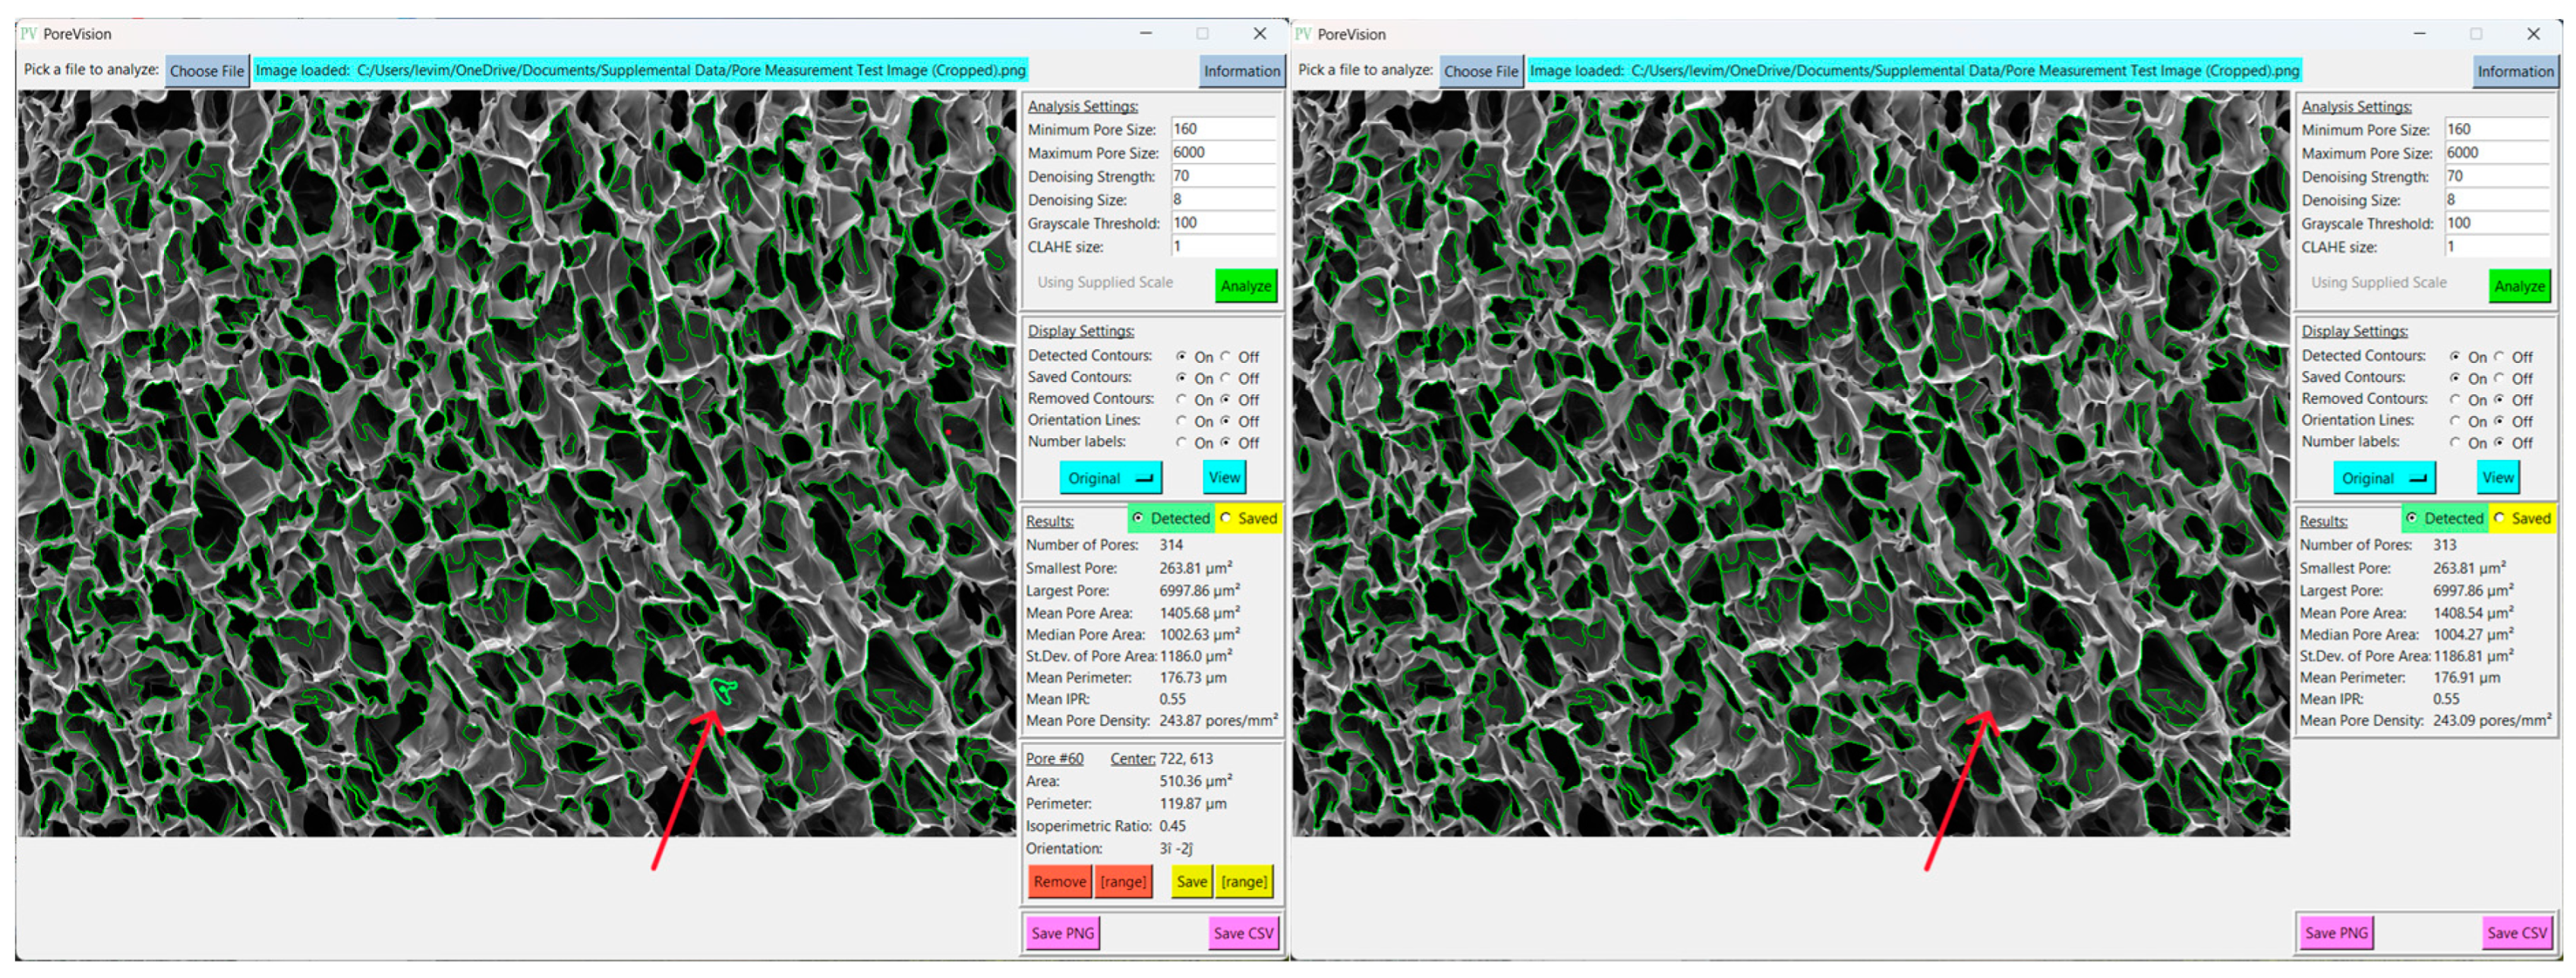Click the highlighted pore contour above the left red arrow
The height and width of the screenshot is (978, 2576).
click(724, 689)
